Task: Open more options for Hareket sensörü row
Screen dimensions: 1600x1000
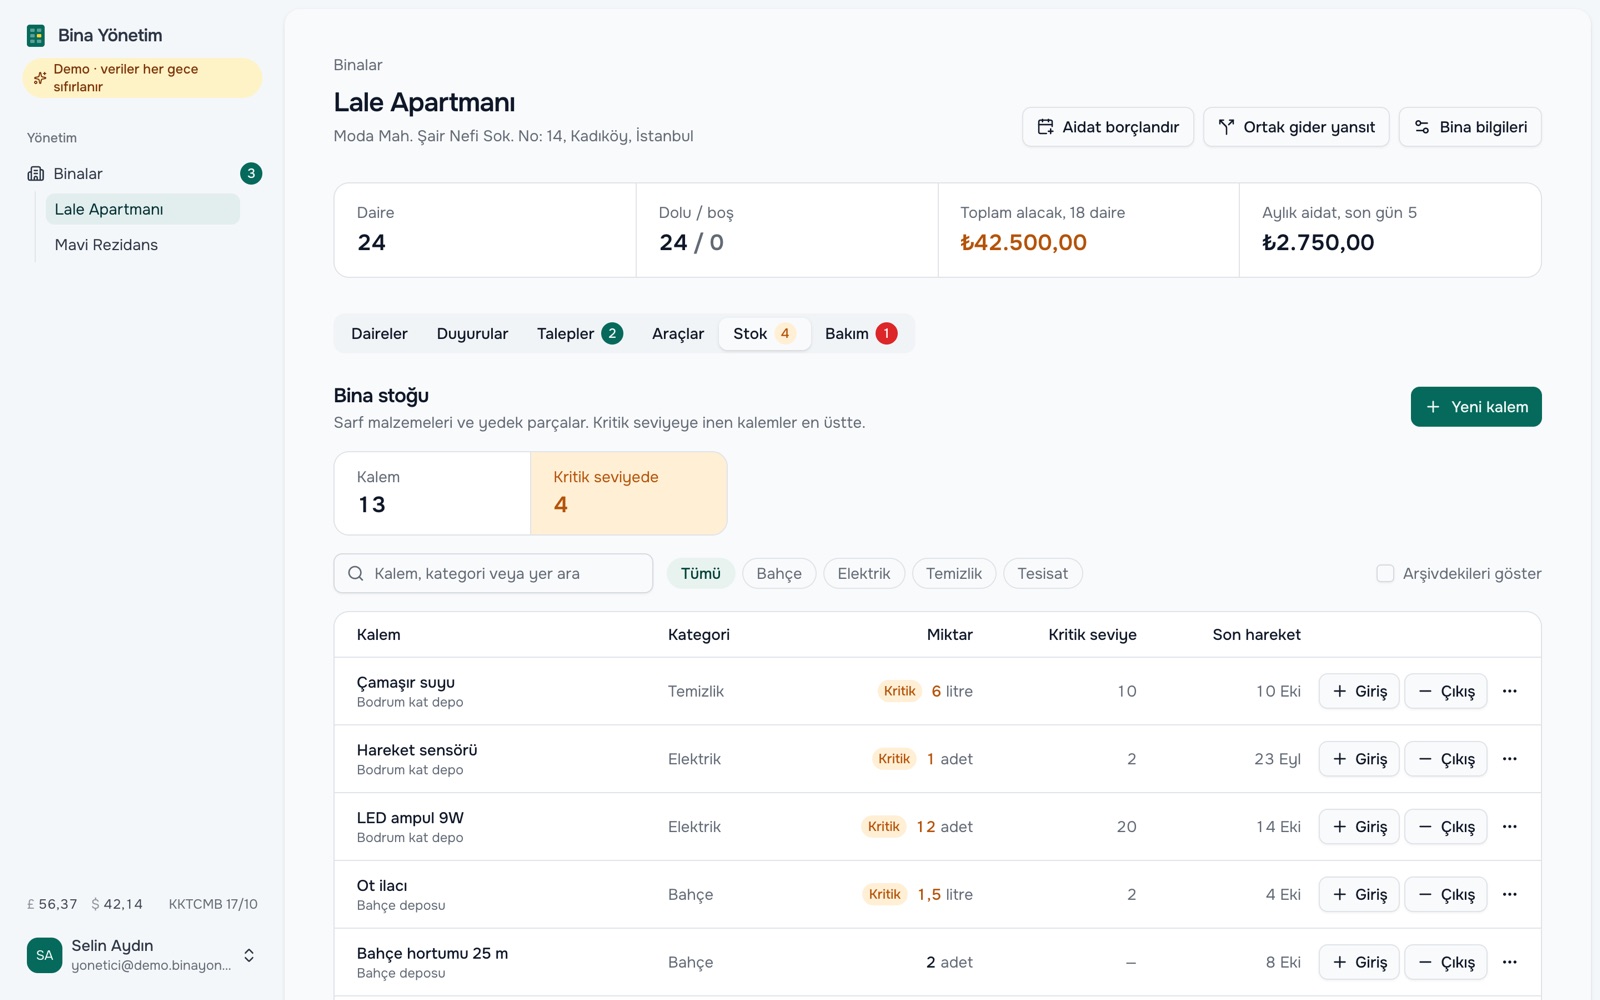Action: [x=1510, y=759]
